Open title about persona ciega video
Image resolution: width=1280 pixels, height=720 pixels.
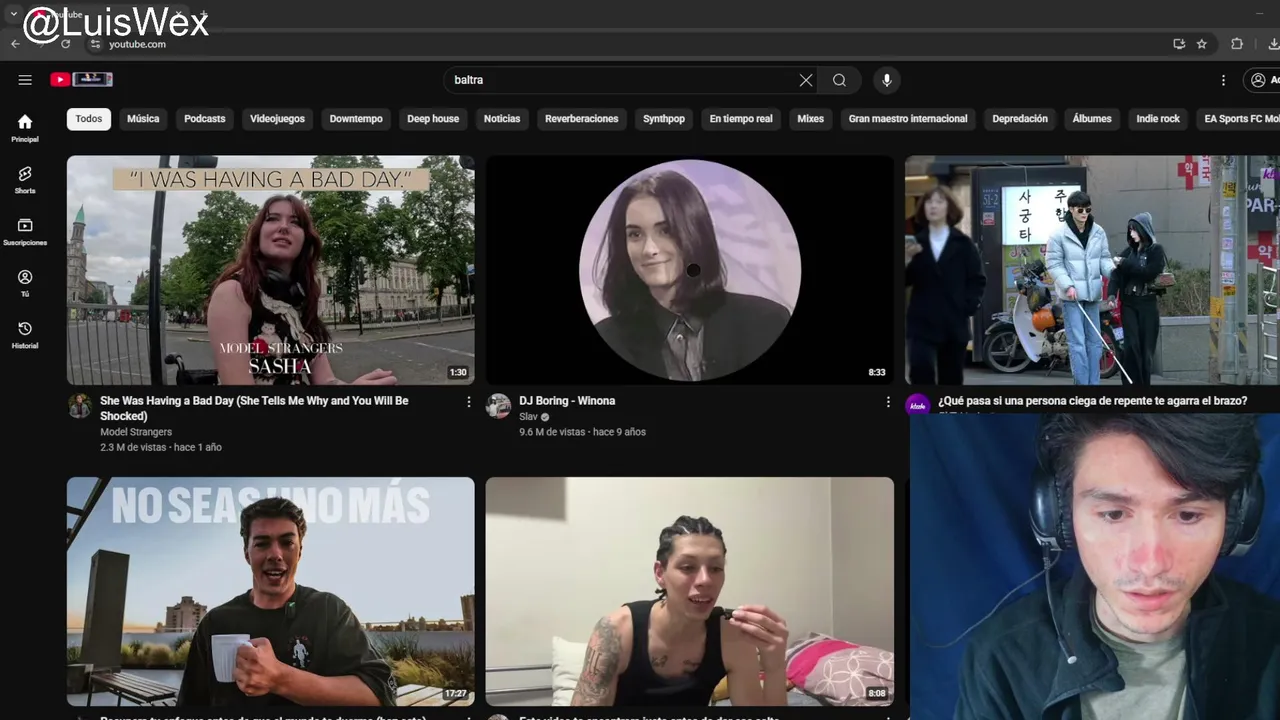[x=1092, y=401]
